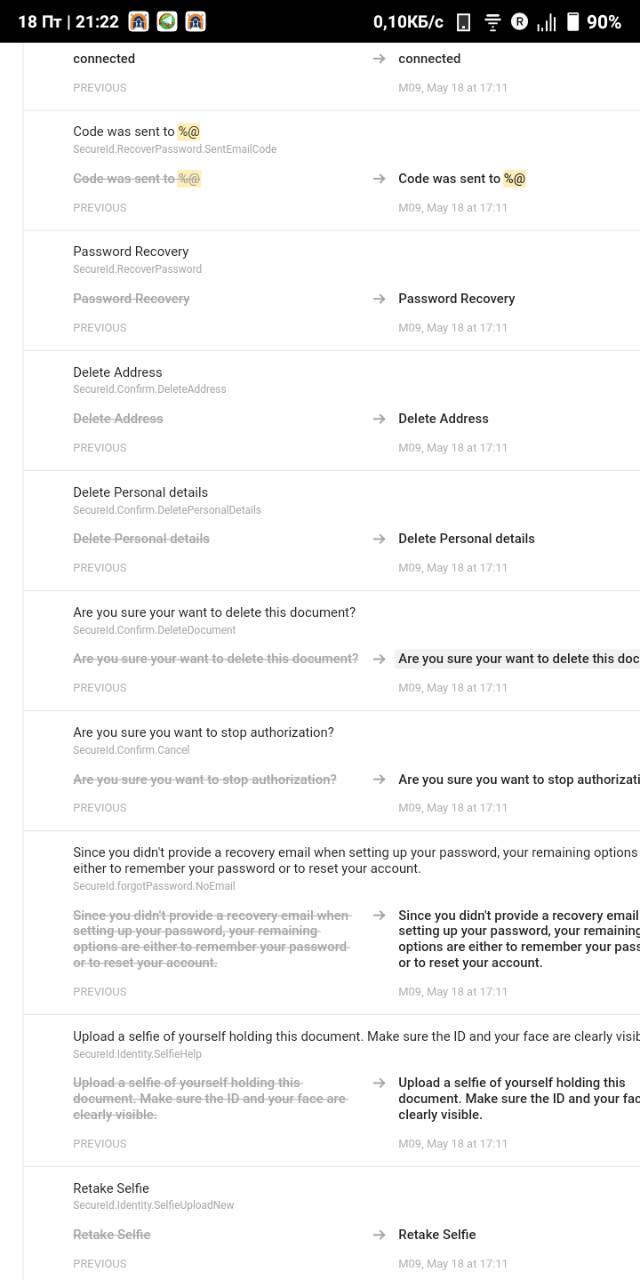Click the timestamp under the new Retake Selfie text
Image resolution: width=640 pixels, height=1280 pixels.
[453, 1264]
